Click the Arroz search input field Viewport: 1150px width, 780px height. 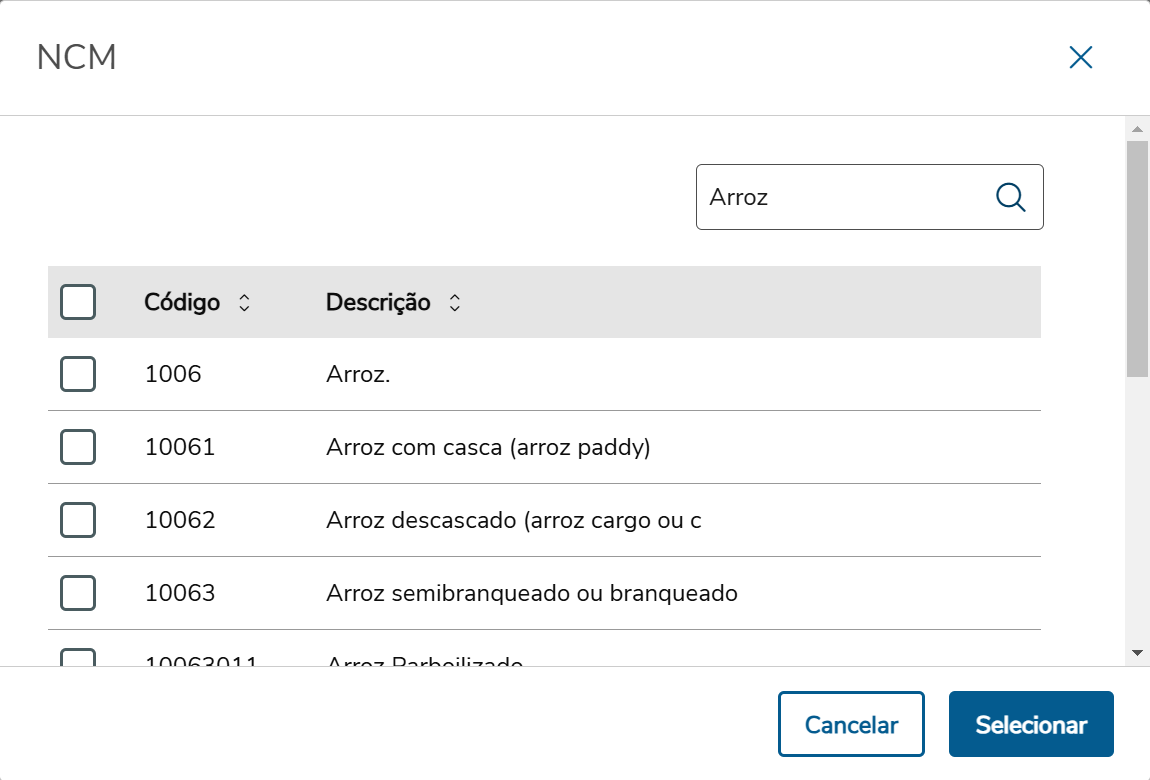click(x=840, y=197)
